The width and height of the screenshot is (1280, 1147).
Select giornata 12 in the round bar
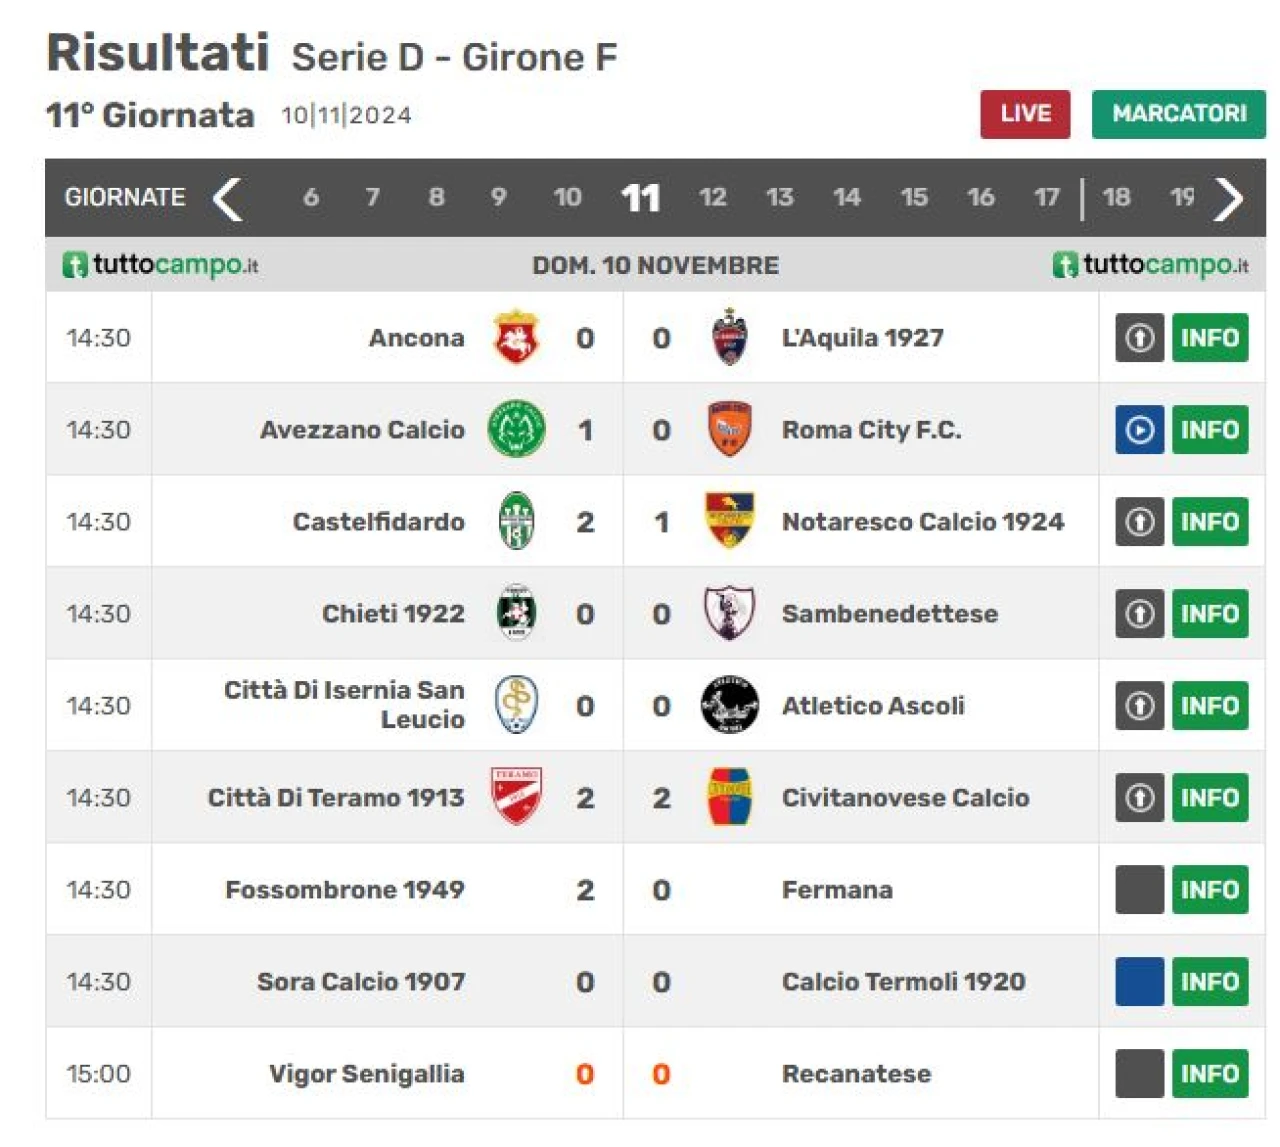click(713, 197)
